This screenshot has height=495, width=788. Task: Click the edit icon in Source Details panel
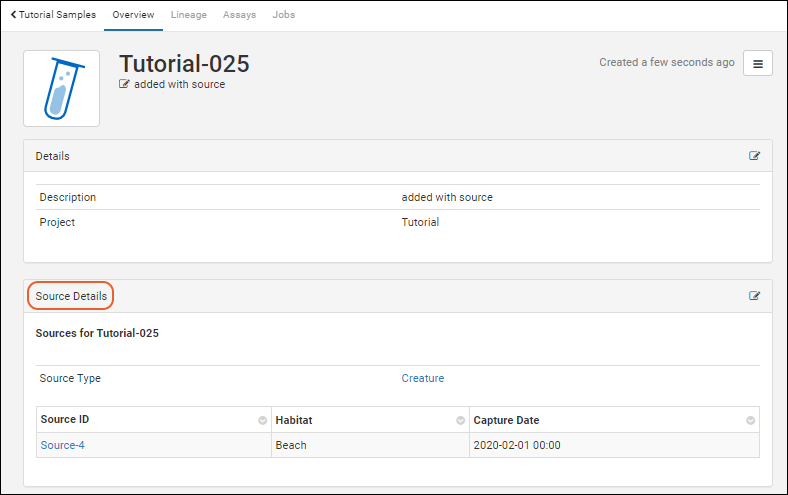coord(754,296)
